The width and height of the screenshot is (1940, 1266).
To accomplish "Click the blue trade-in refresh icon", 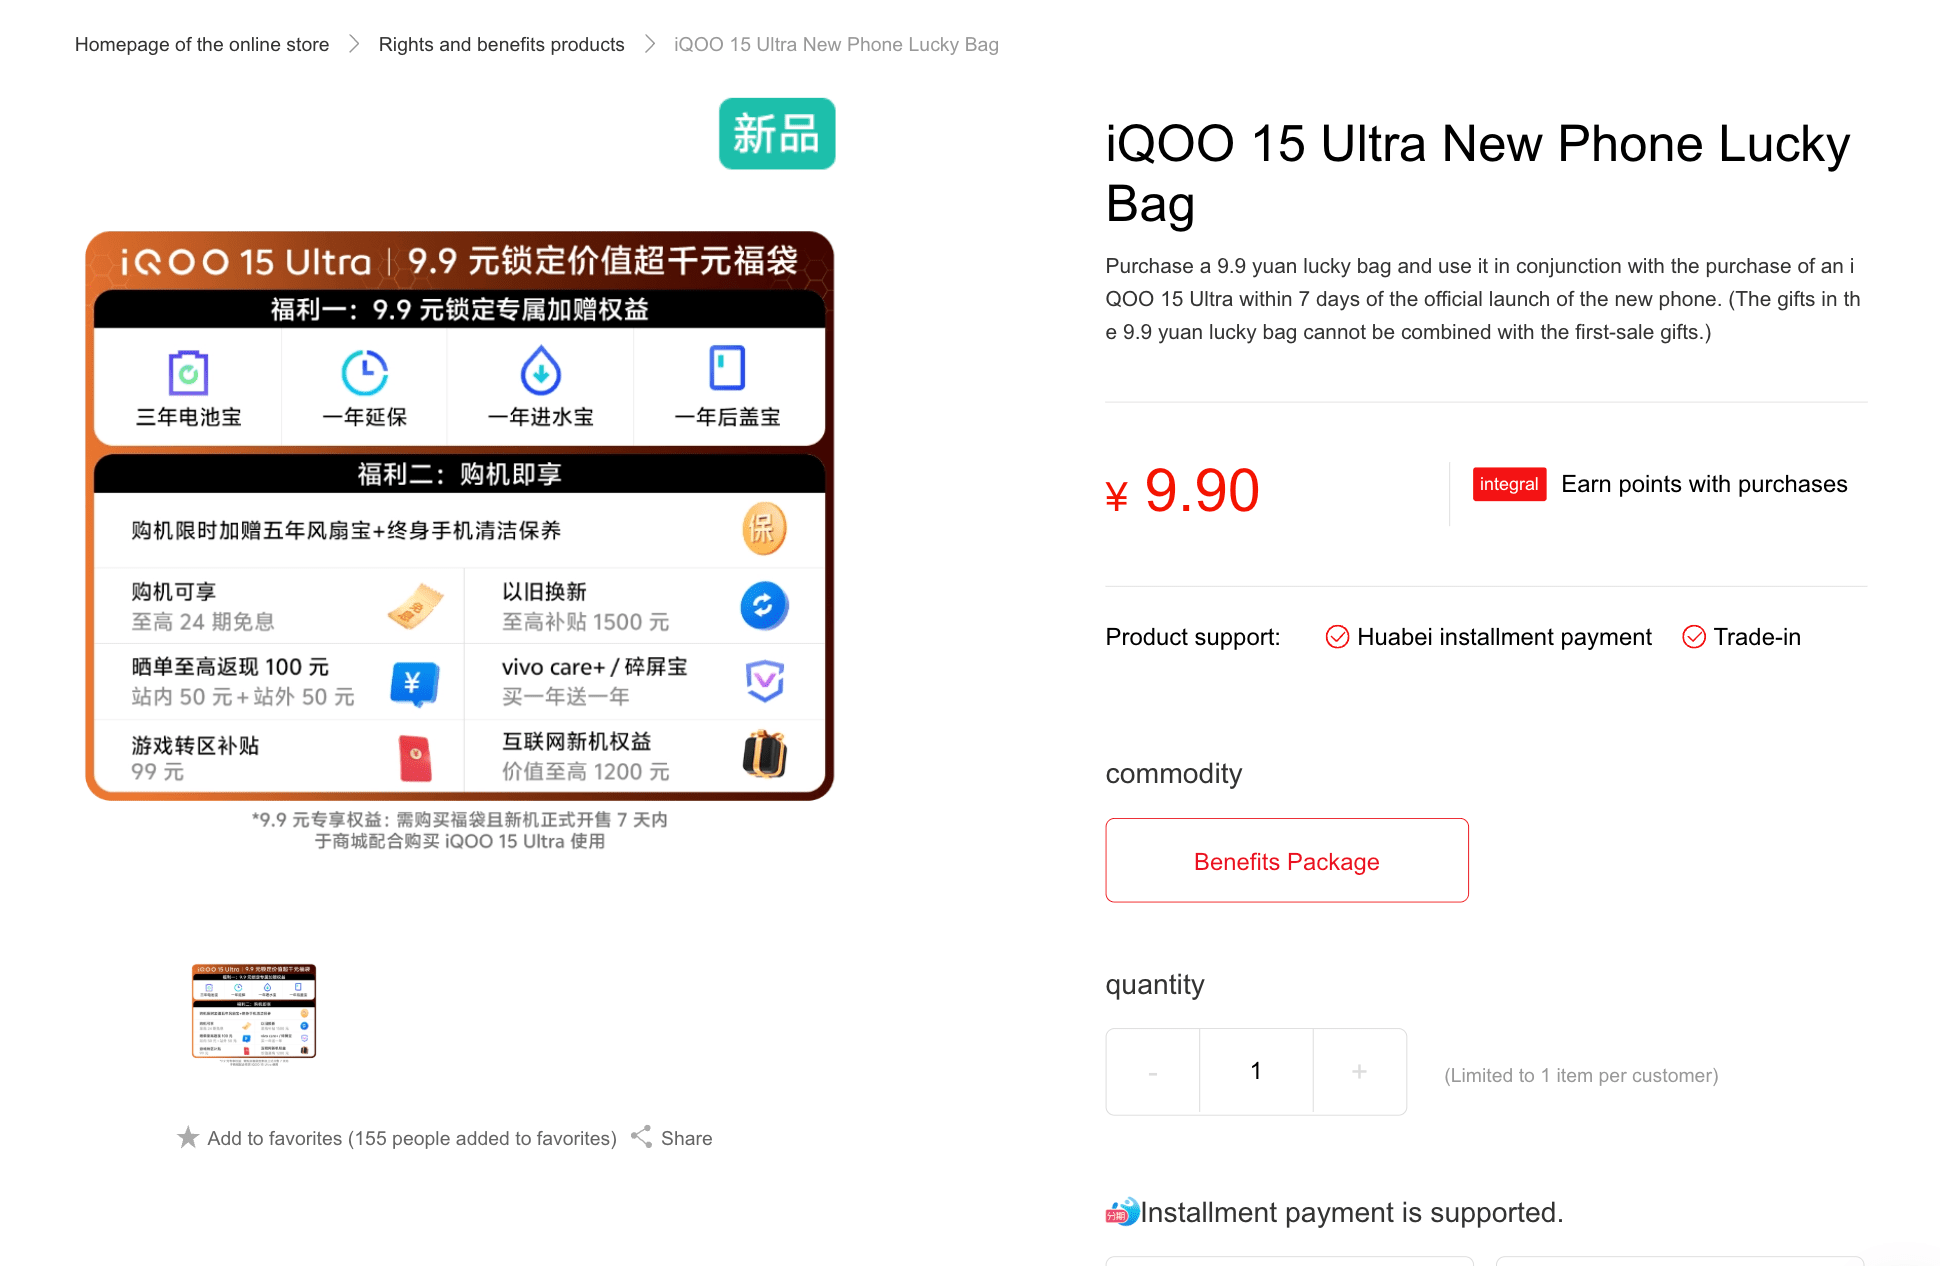I will [x=764, y=606].
